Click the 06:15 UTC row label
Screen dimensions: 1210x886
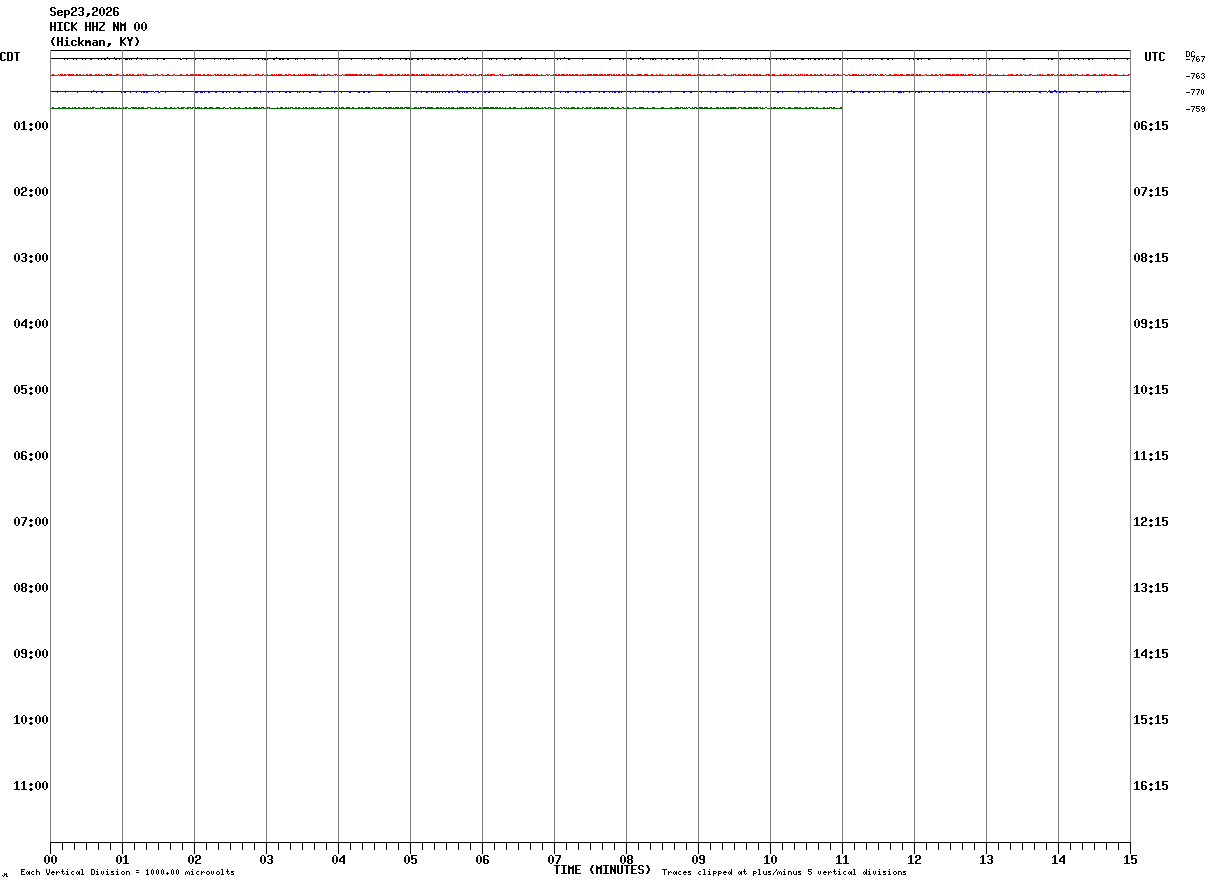(x=1151, y=125)
